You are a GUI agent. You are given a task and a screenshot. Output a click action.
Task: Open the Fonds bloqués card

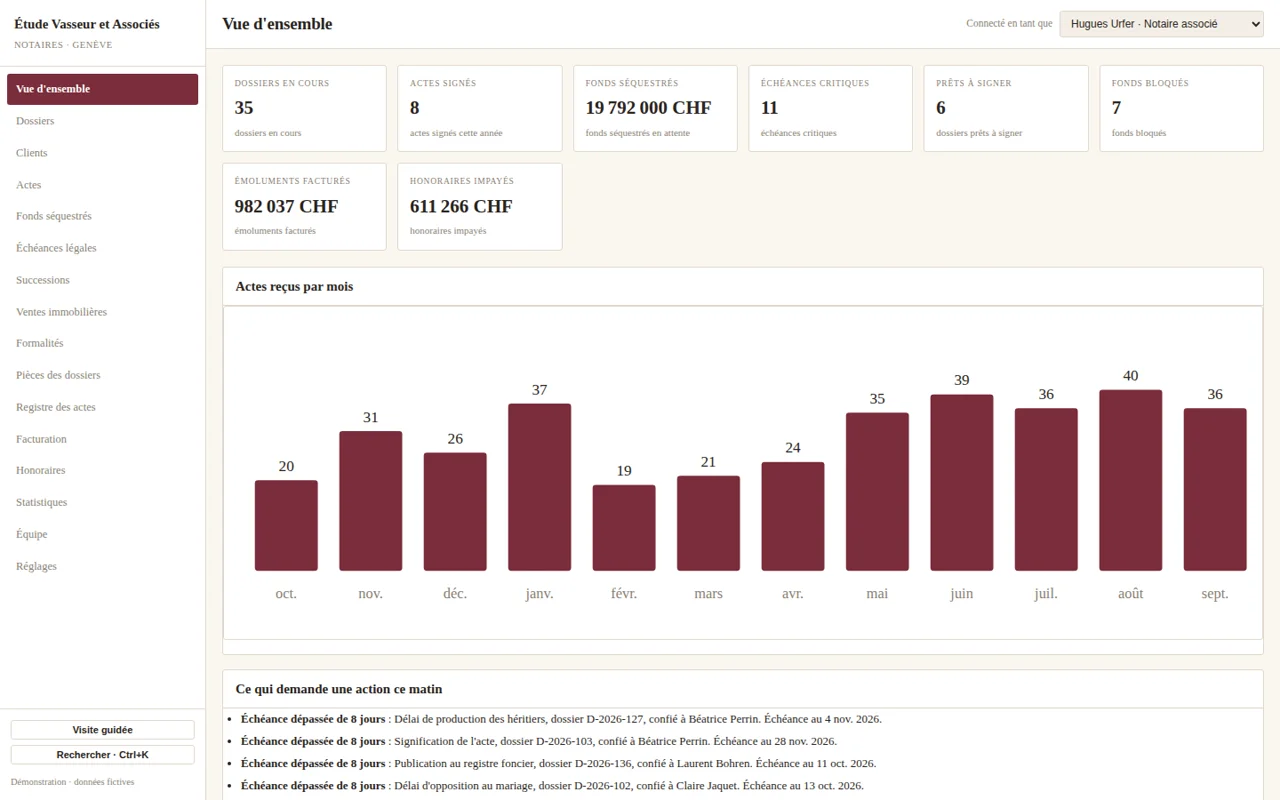[1181, 109]
